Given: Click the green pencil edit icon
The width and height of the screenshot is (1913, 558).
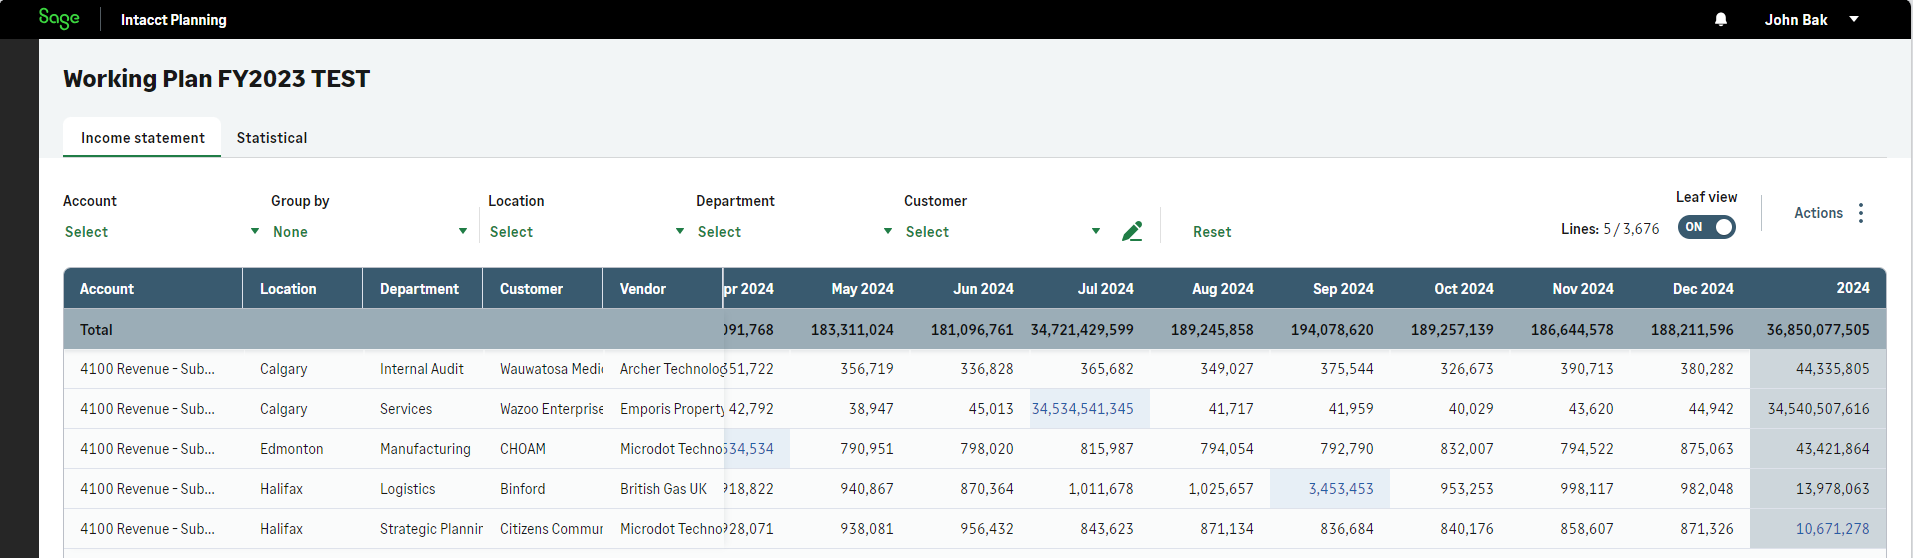Looking at the screenshot, I should (1132, 232).
